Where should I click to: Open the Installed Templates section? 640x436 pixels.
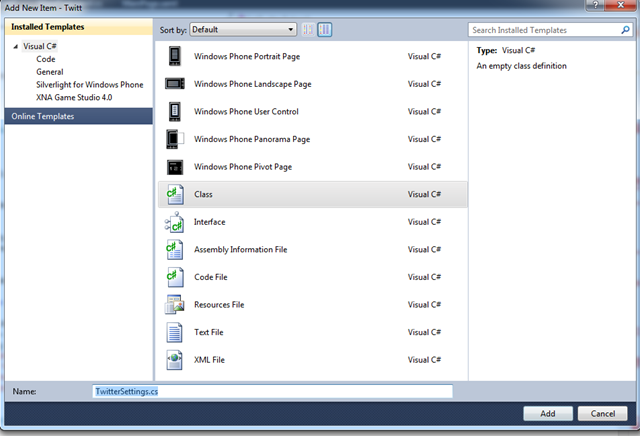click(x=79, y=27)
